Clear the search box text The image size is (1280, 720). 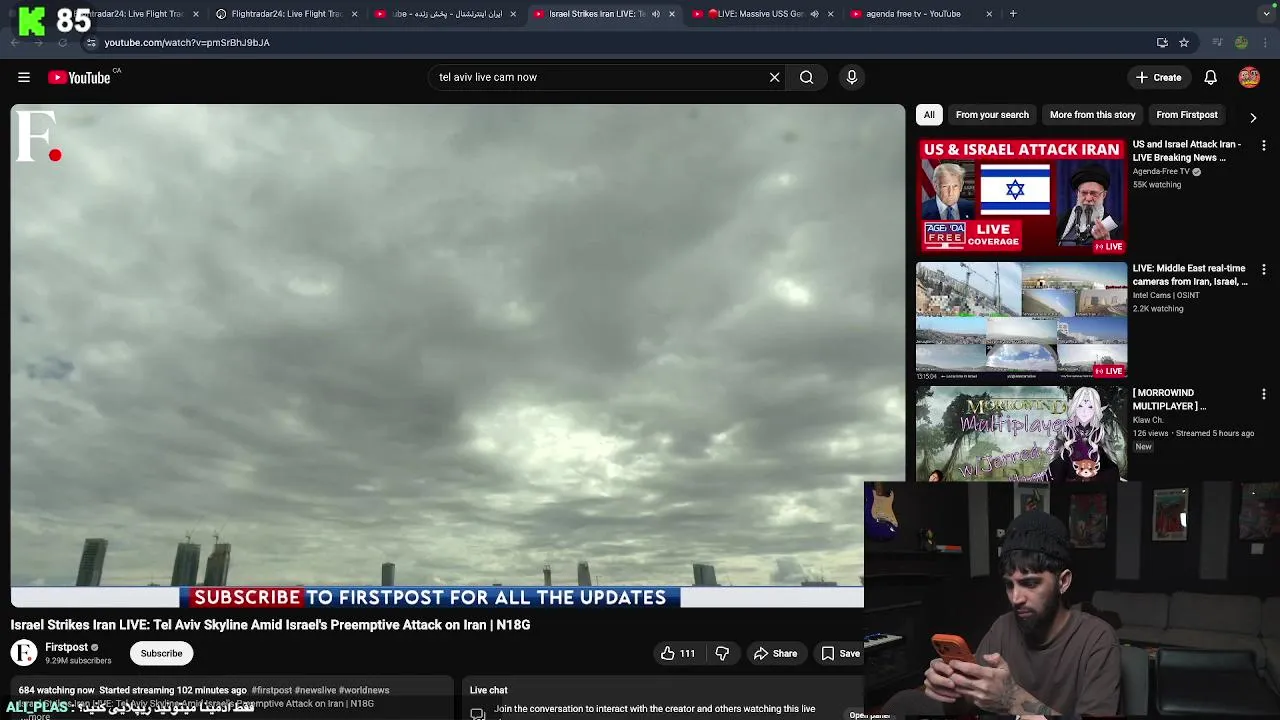(x=774, y=77)
